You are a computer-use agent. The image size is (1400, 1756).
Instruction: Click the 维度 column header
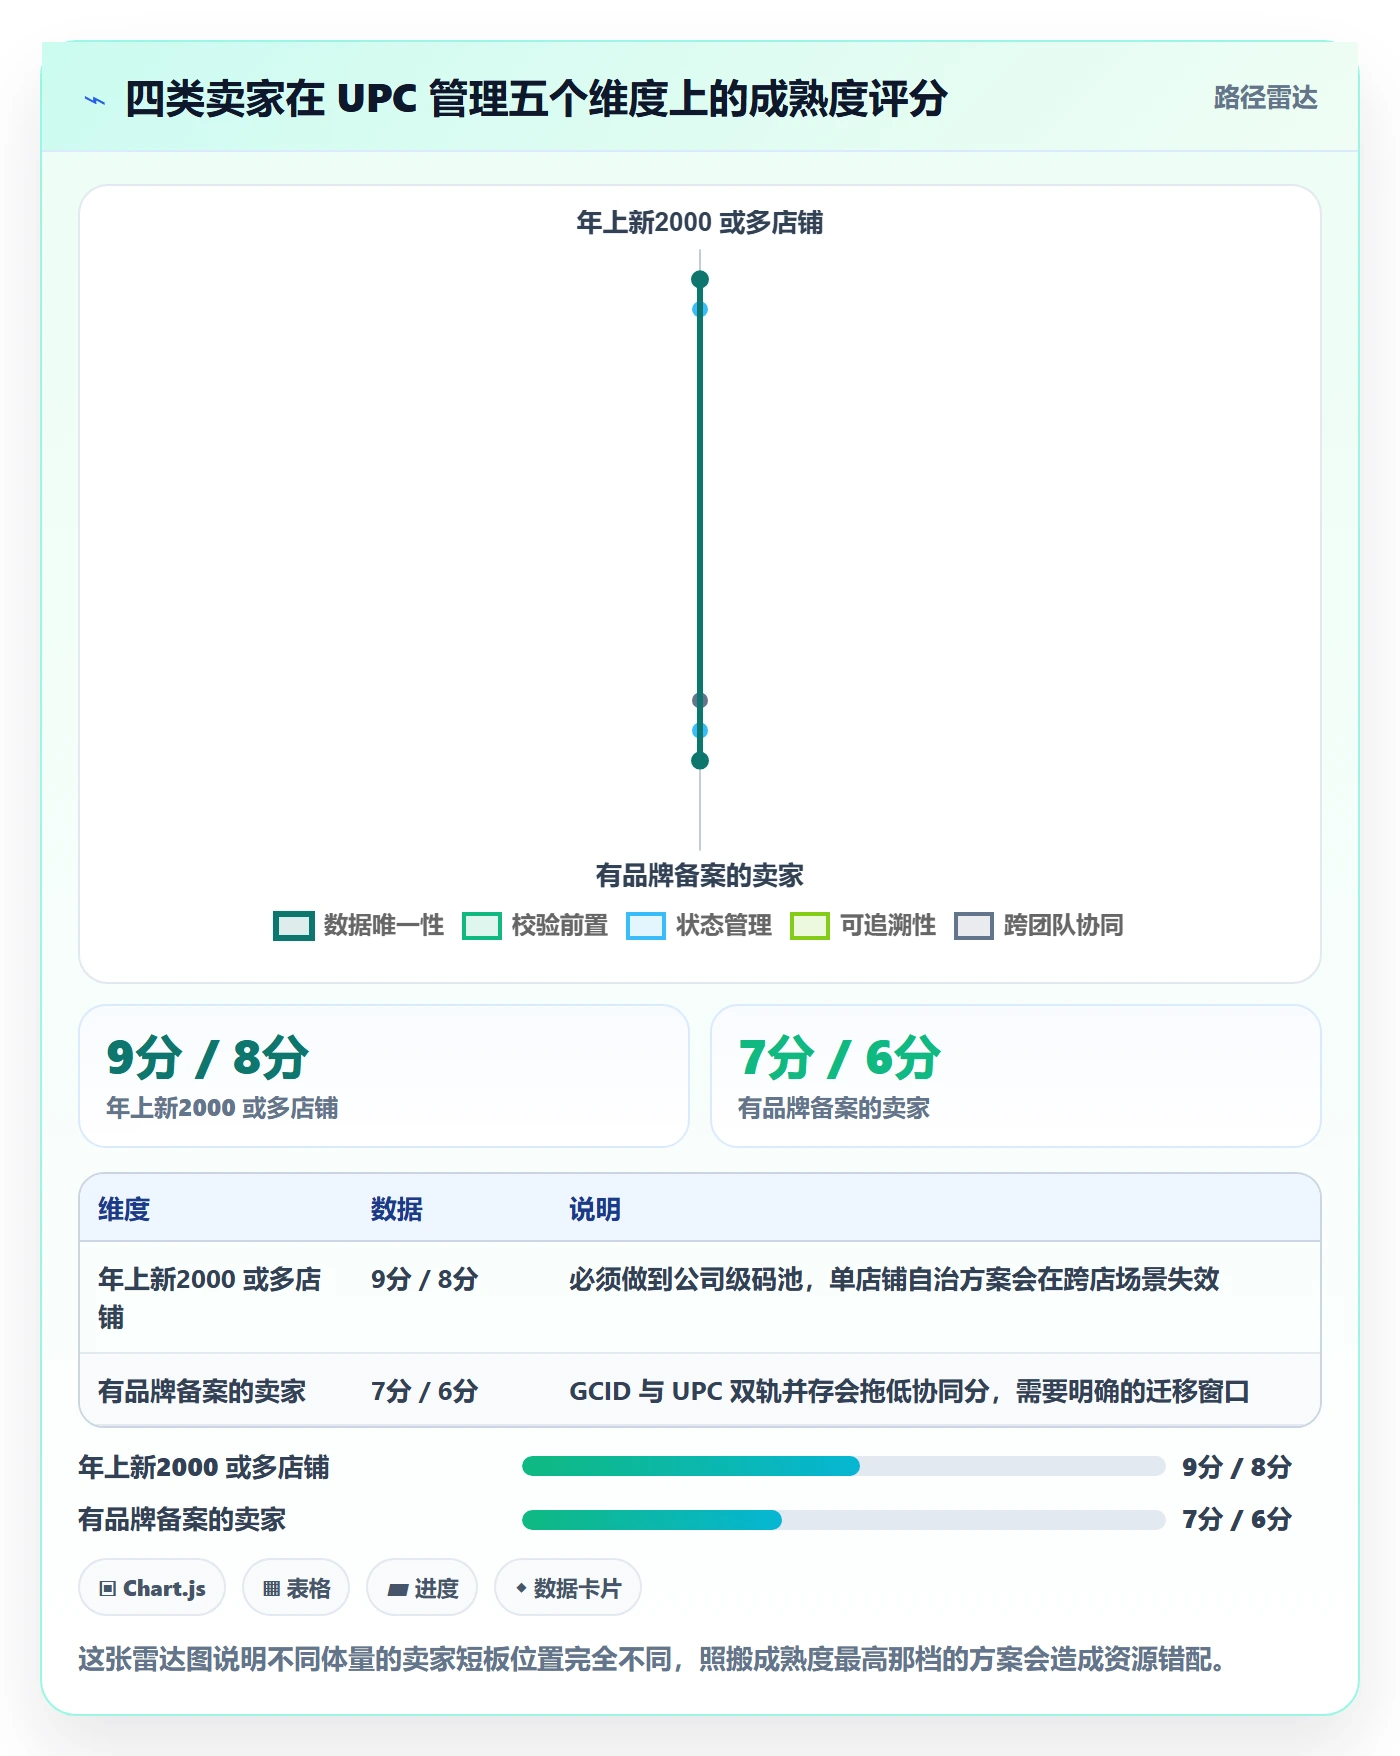click(x=124, y=1210)
